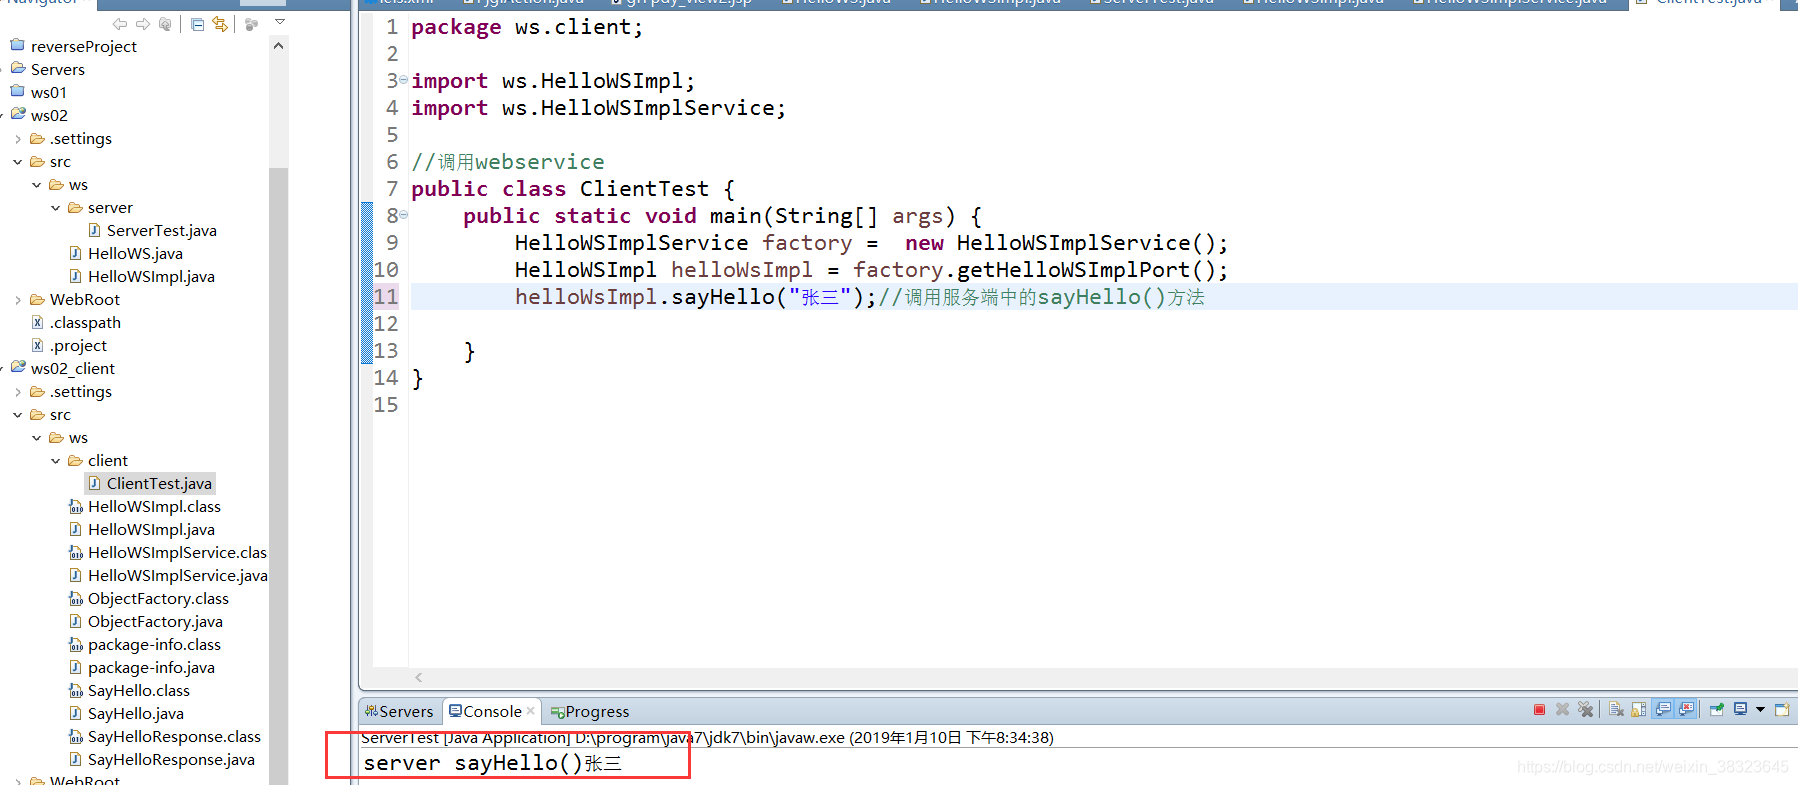This screenshot has width=1798, height=785.
Task: Toggle code folding at line 8 main method
Action: point(403,214)
